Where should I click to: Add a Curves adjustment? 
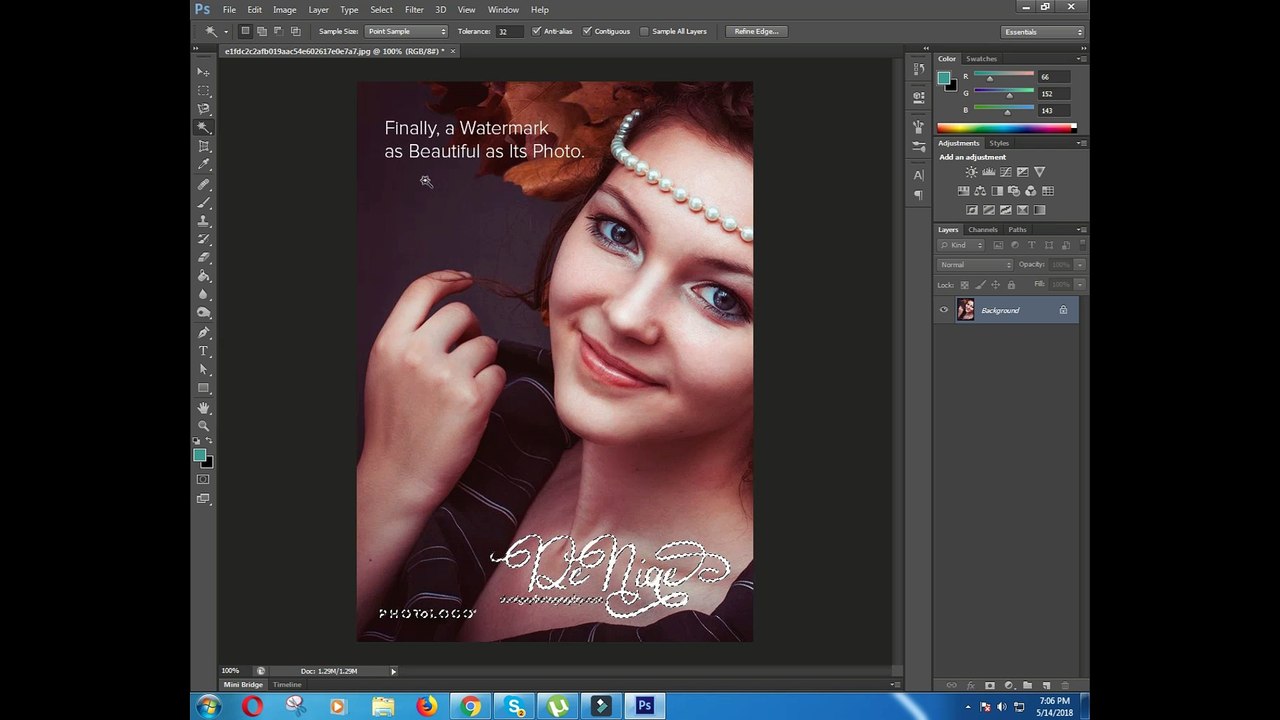pos(1005,172)
